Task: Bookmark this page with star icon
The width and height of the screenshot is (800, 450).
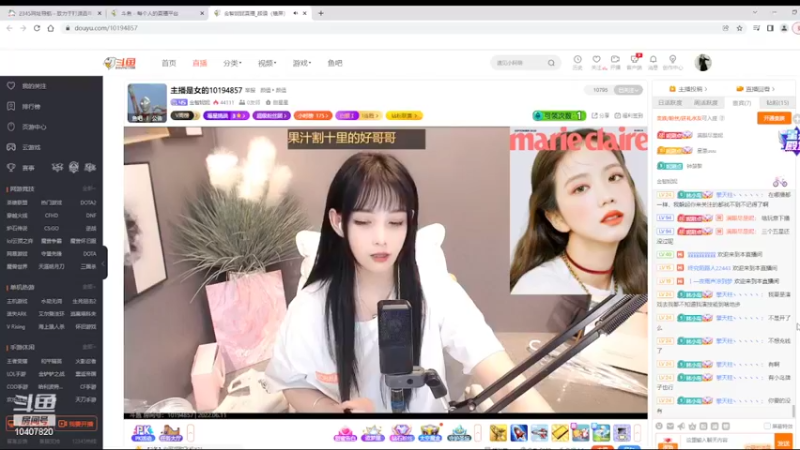Action: 739,28
